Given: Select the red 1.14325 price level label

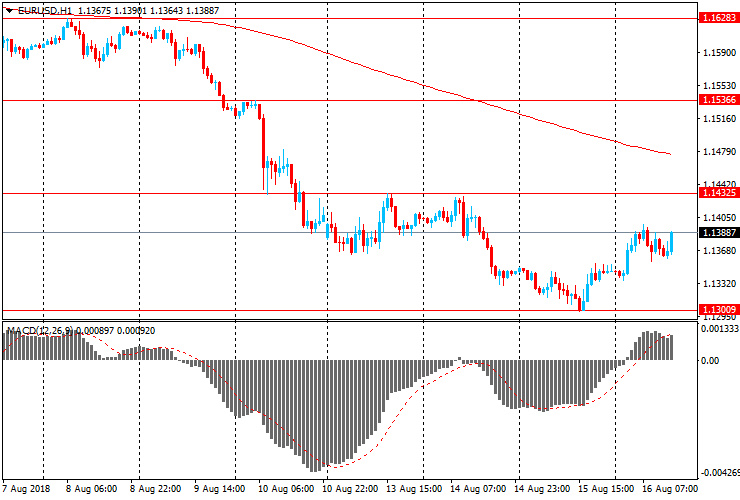Looking at the screenshot, I should tap(719, 193).
